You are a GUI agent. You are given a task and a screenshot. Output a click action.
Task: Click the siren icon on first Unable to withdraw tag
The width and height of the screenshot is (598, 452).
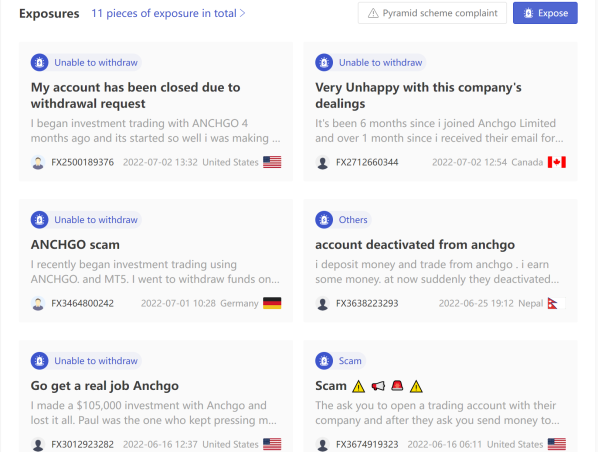(x=40, y=63)
